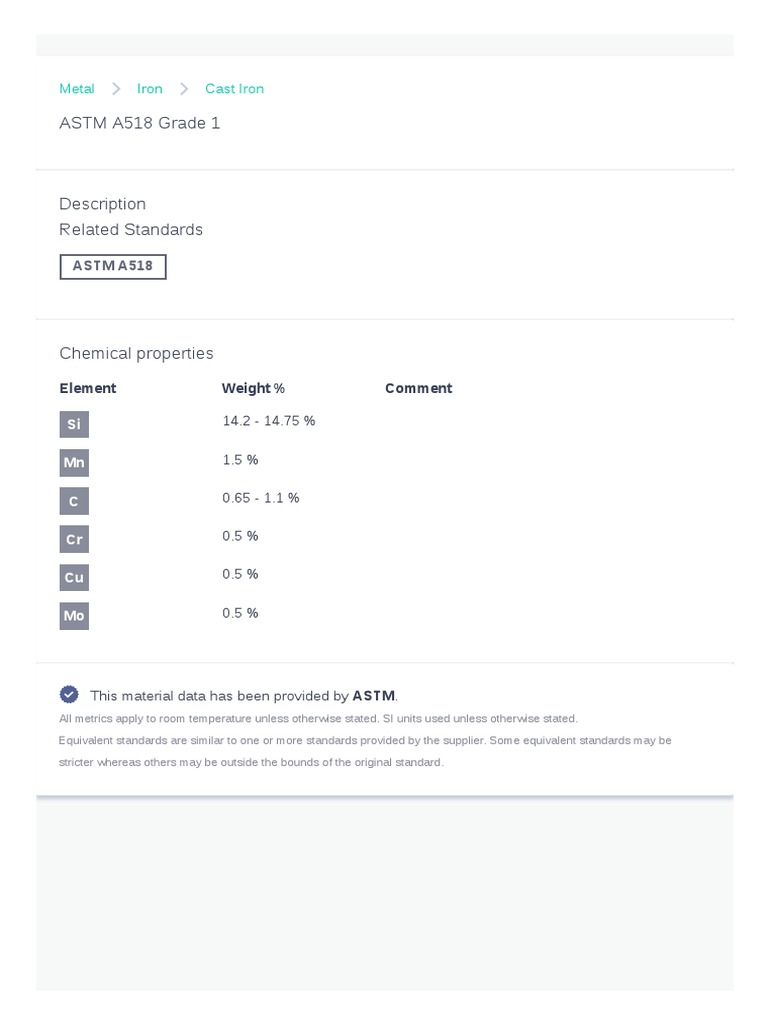Click the Mn element badge
The width and height of the screenshot is (768, 1024).
click(74, 463)
